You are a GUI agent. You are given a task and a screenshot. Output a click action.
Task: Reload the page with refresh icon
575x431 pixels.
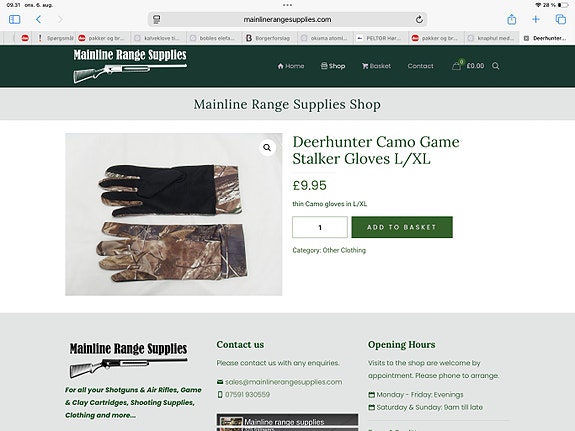coord(419,19)
